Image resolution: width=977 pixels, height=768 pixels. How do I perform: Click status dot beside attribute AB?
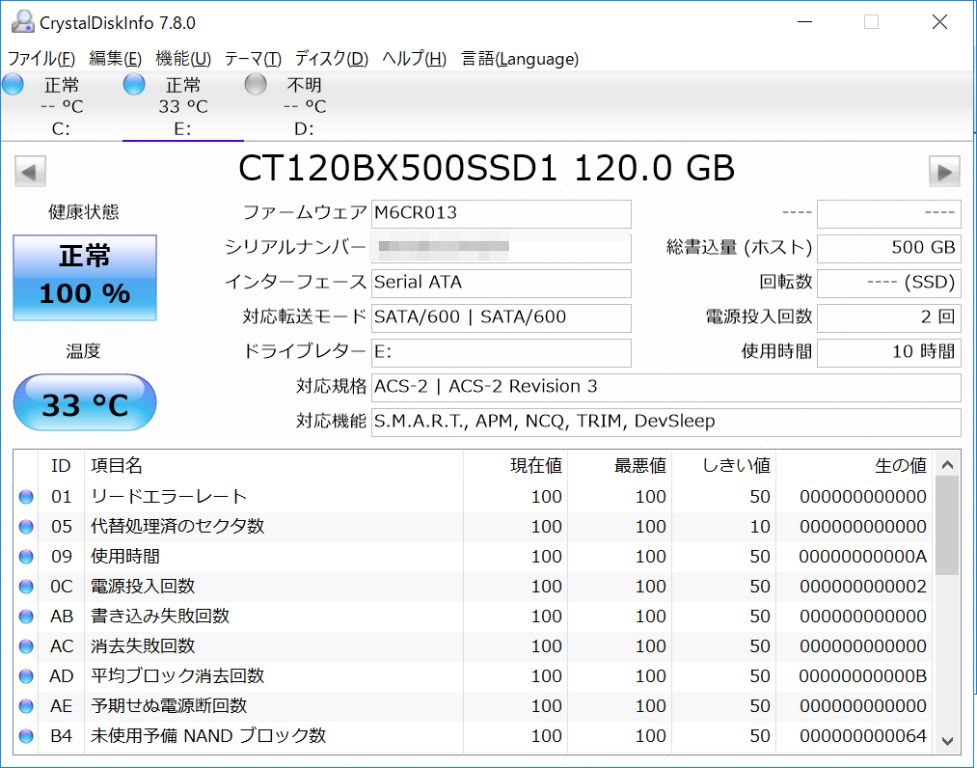click(x=26, y=616)
